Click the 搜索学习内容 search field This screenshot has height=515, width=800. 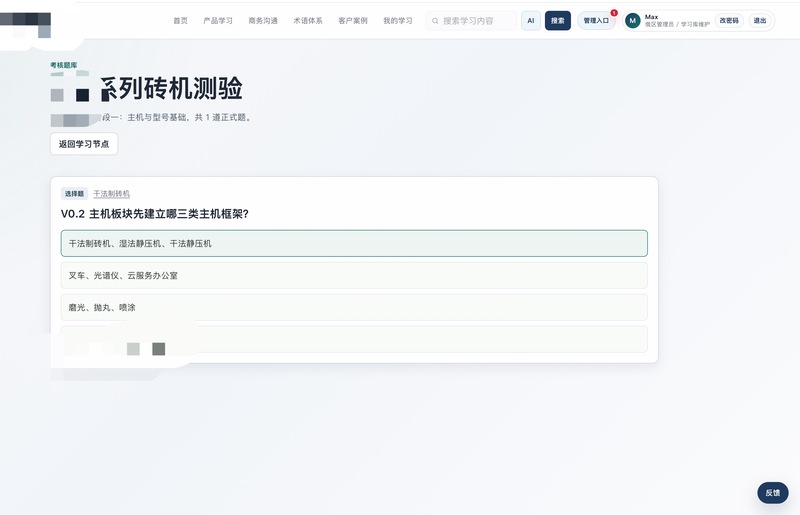click(471, 21)
